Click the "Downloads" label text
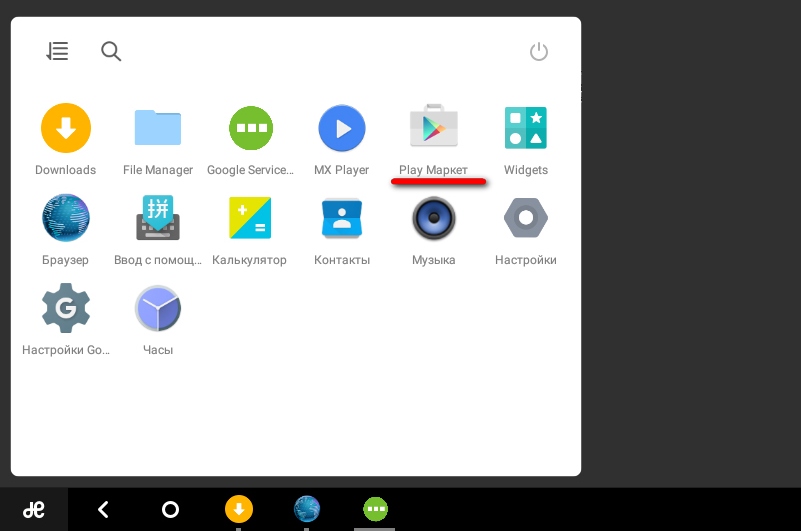 point(65,170)
